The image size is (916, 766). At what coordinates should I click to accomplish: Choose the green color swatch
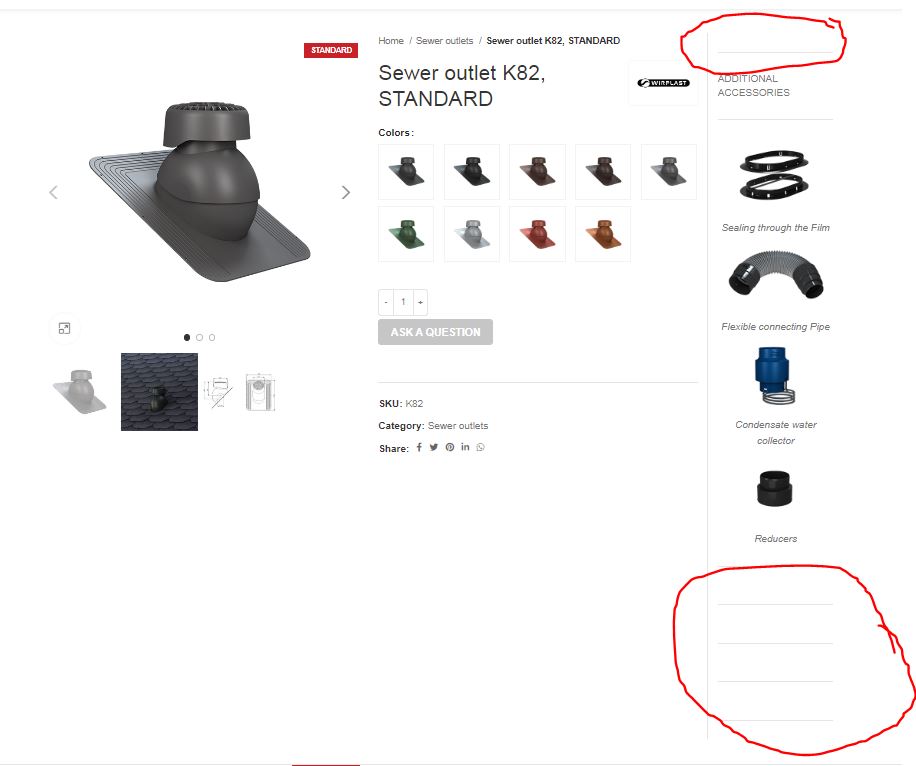[406, 234]
